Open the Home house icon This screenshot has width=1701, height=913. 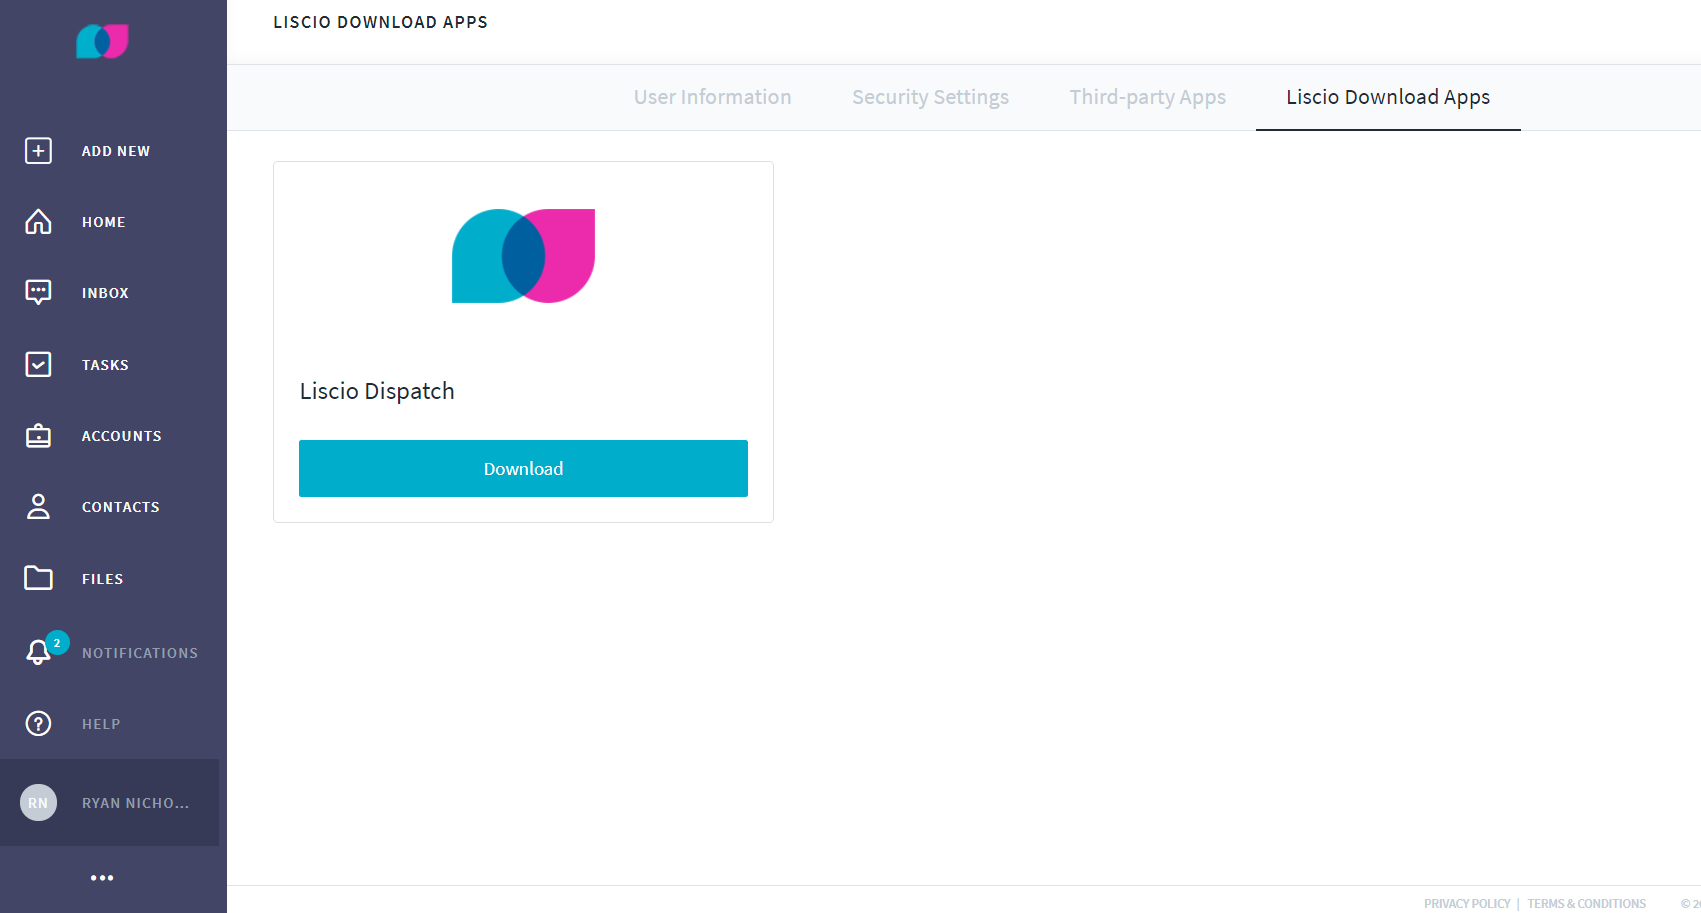point(38,222)
